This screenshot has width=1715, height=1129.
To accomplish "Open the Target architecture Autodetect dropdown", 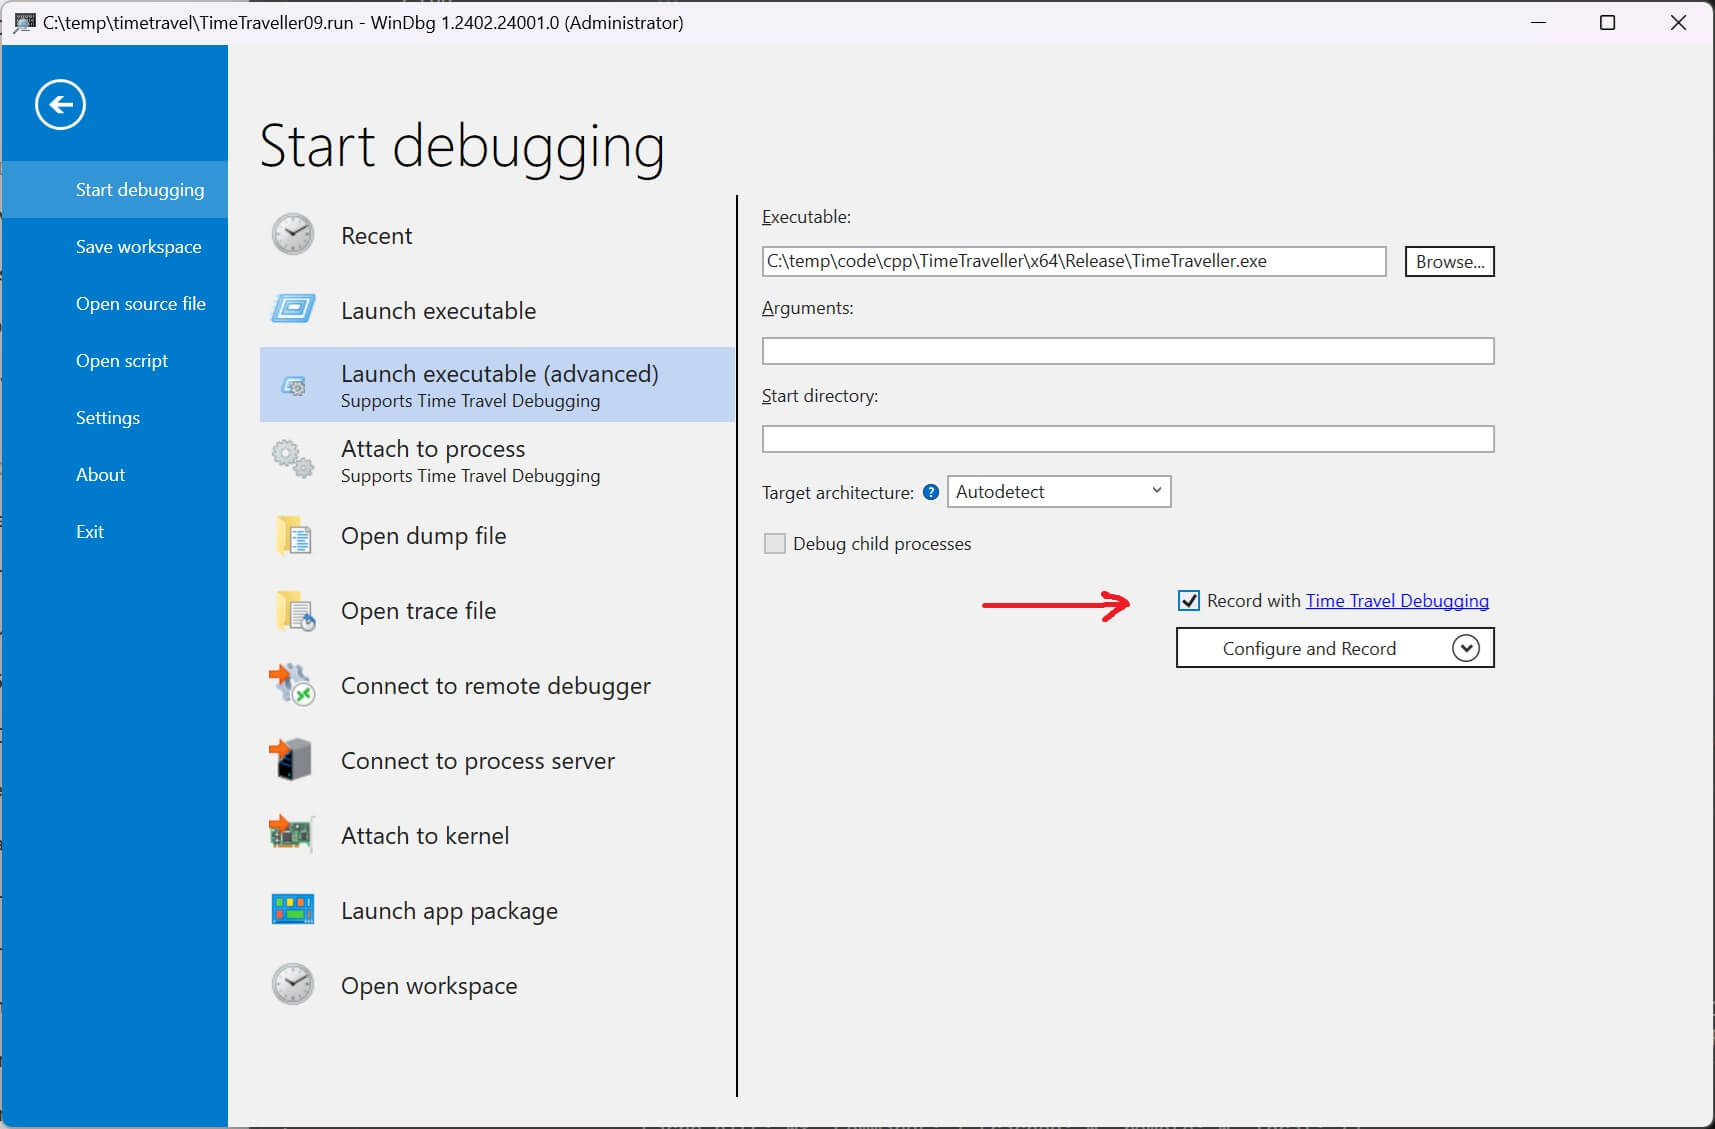I will (x=1059, y=491).
